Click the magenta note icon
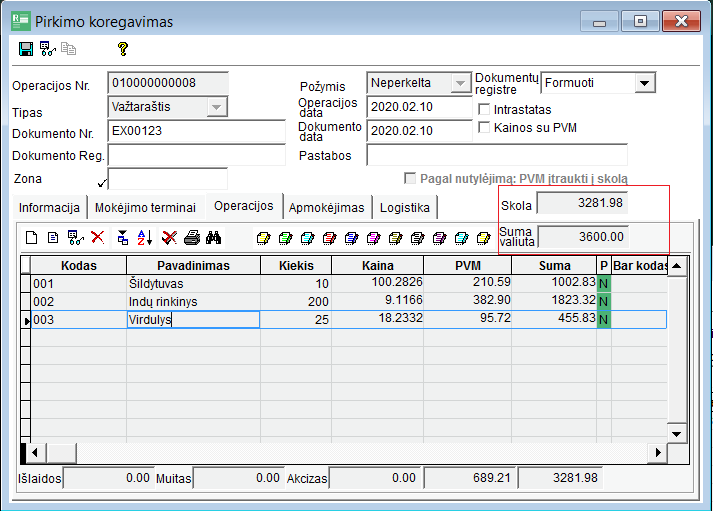This screenshot has height=511, width=713. pyautogui.click(x=374, y=238)
